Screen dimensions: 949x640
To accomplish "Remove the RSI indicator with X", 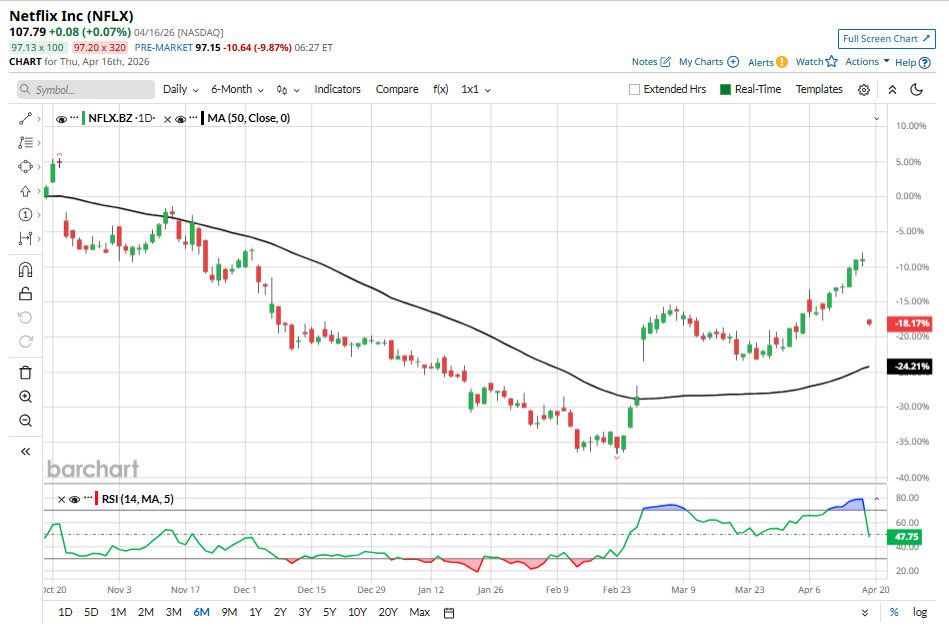I will 61,500.
